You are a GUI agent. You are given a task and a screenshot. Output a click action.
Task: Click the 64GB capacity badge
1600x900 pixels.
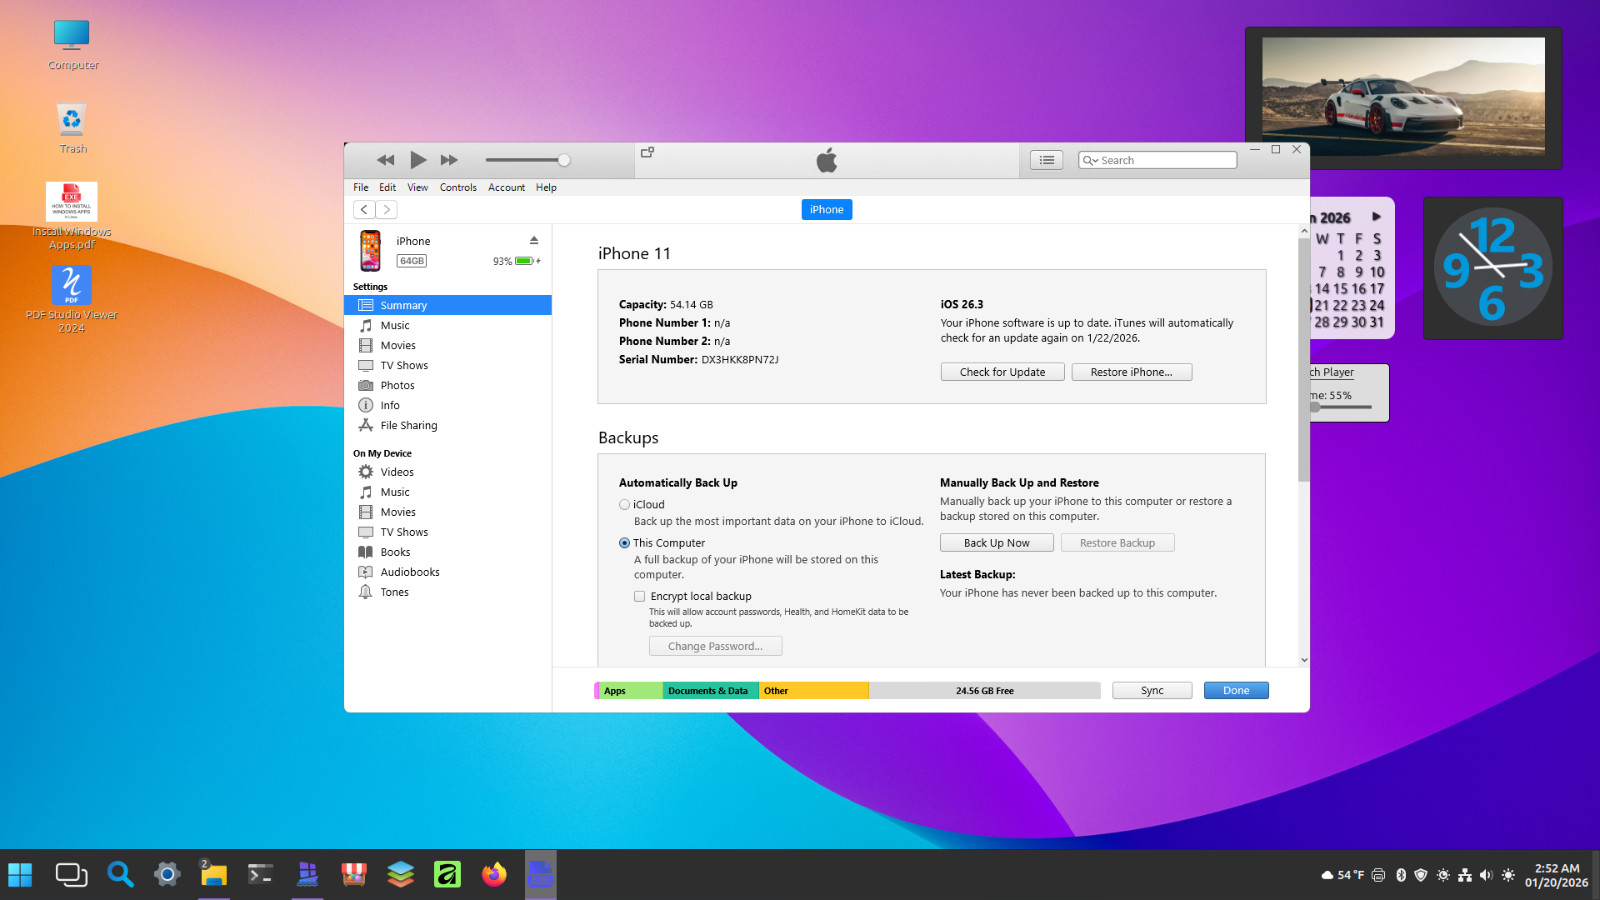click(412, 261)
